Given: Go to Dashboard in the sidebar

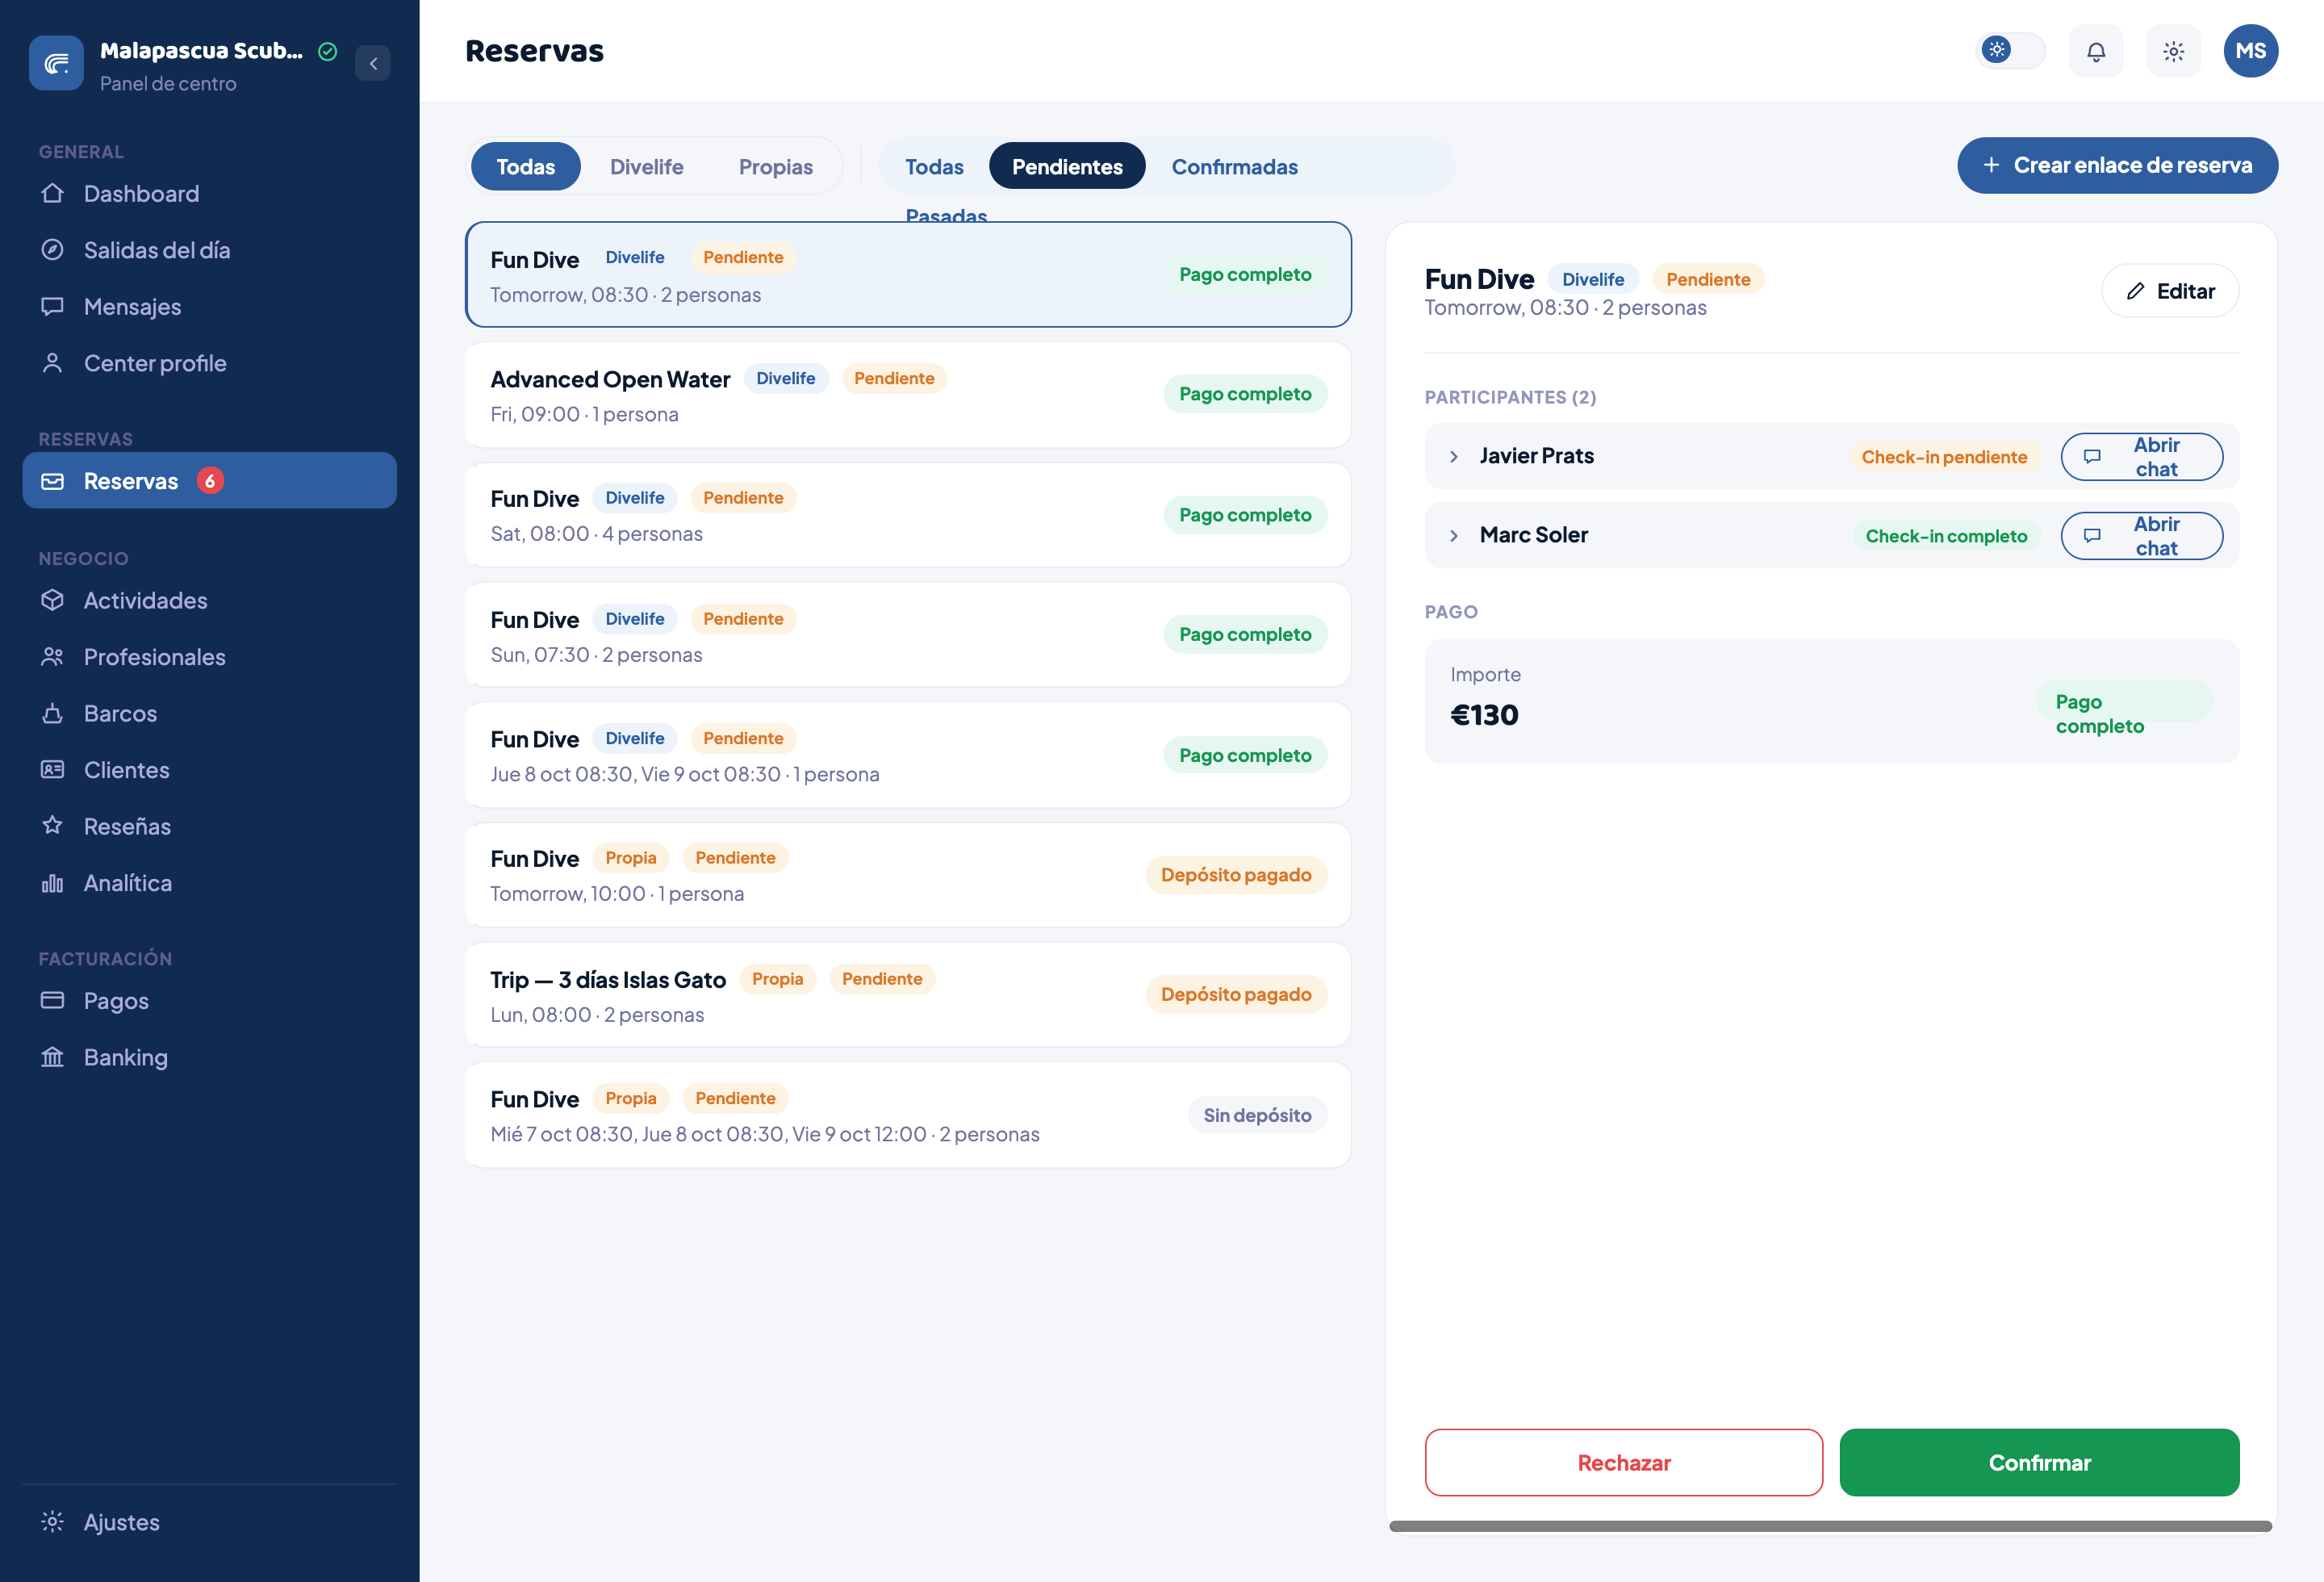Looking at the screenshot, I should coord(209,194).
